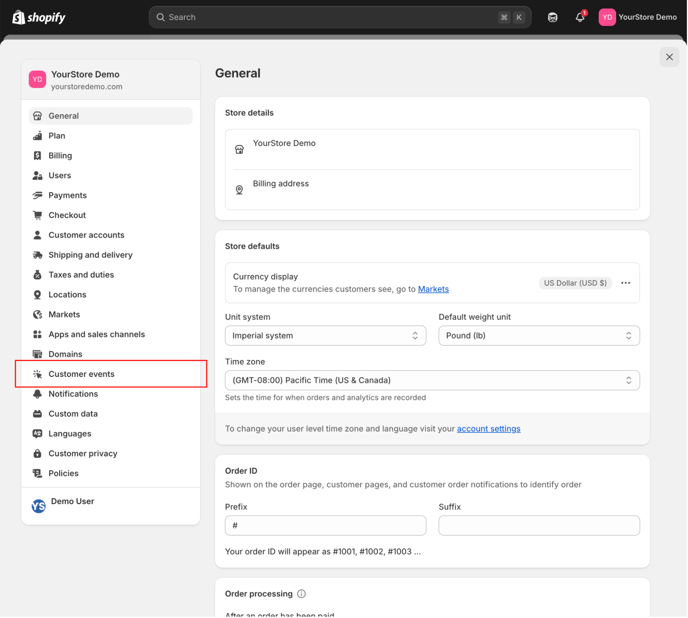The height and width of the screenshot is (618, 688).
Task: Click the Order processing info icon
Action: (x=301, y=594)
